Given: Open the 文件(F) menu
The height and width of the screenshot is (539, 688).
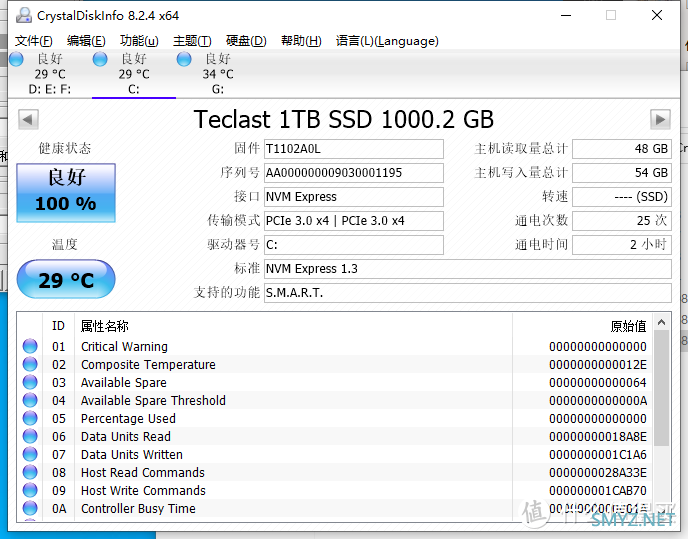Looking at the screenshot, I should (x=34, y=41).
